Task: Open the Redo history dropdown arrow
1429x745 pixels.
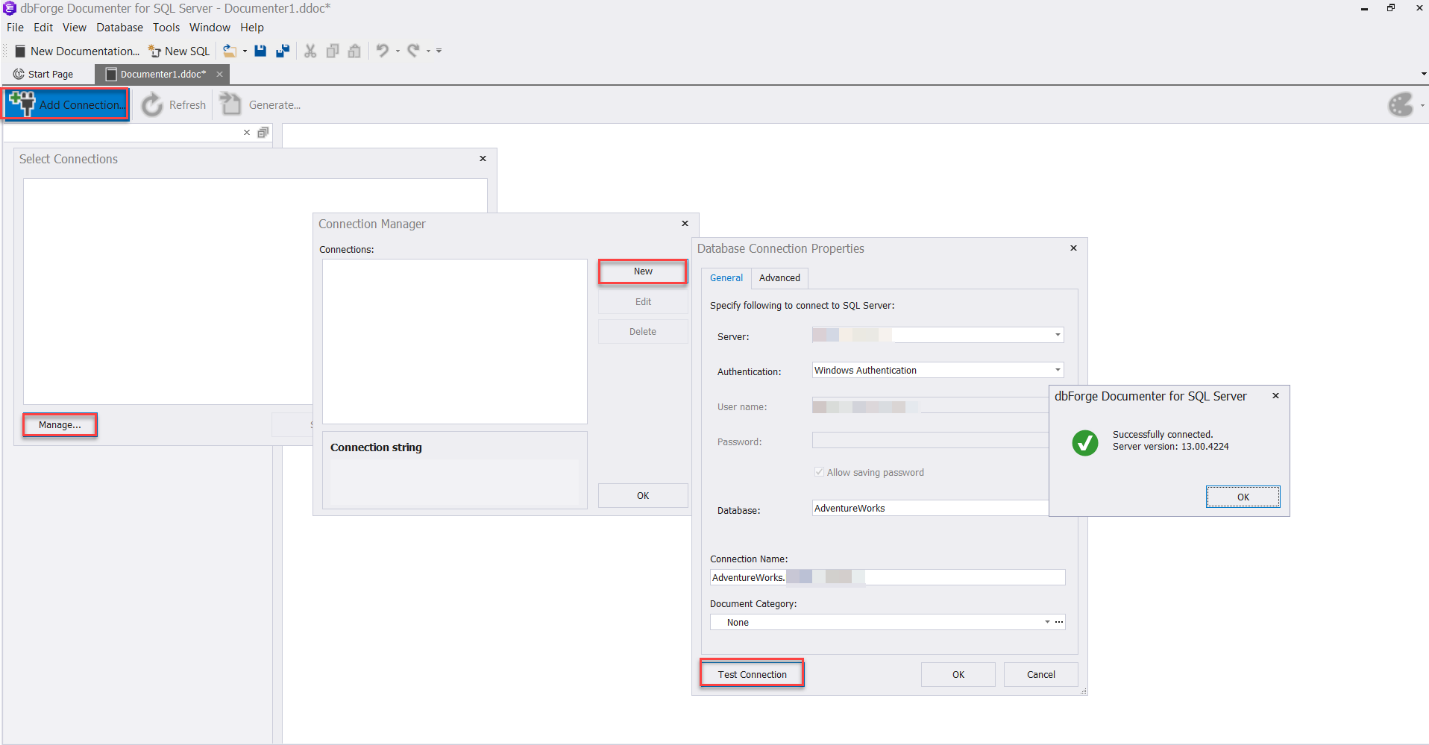Action: point(428,51)
